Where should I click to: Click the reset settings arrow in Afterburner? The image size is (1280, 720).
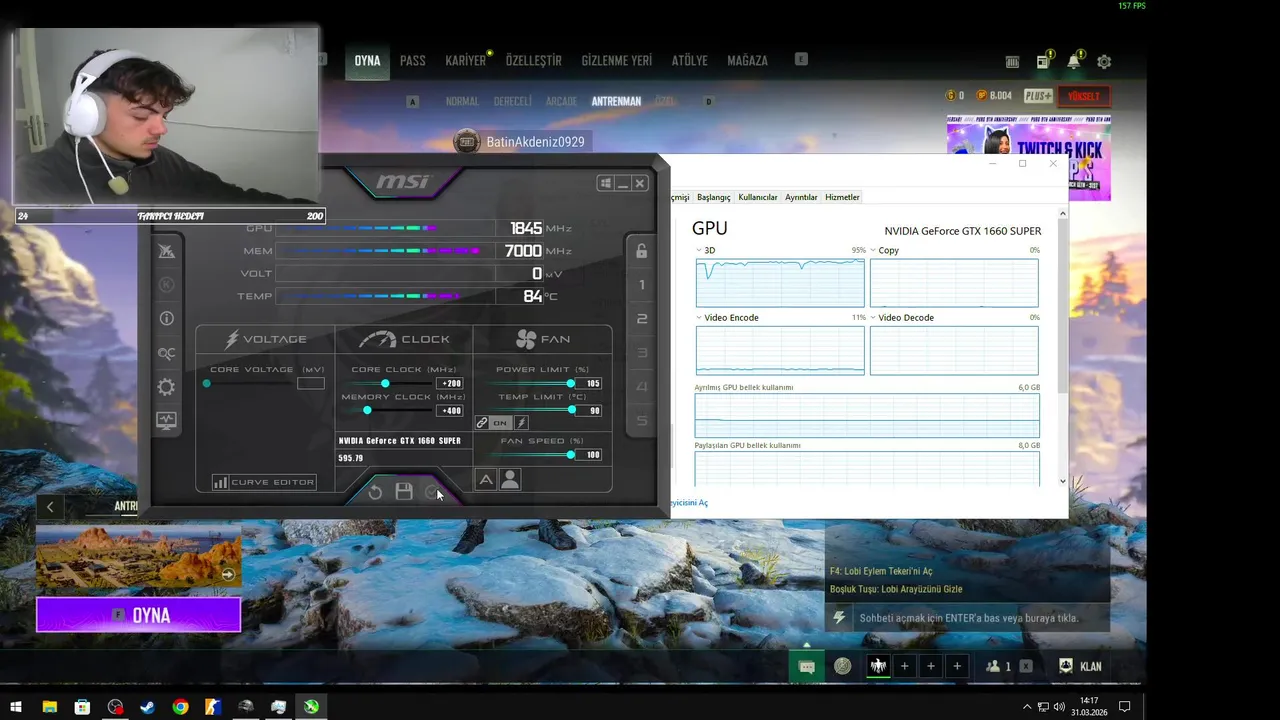coord(375,492)
